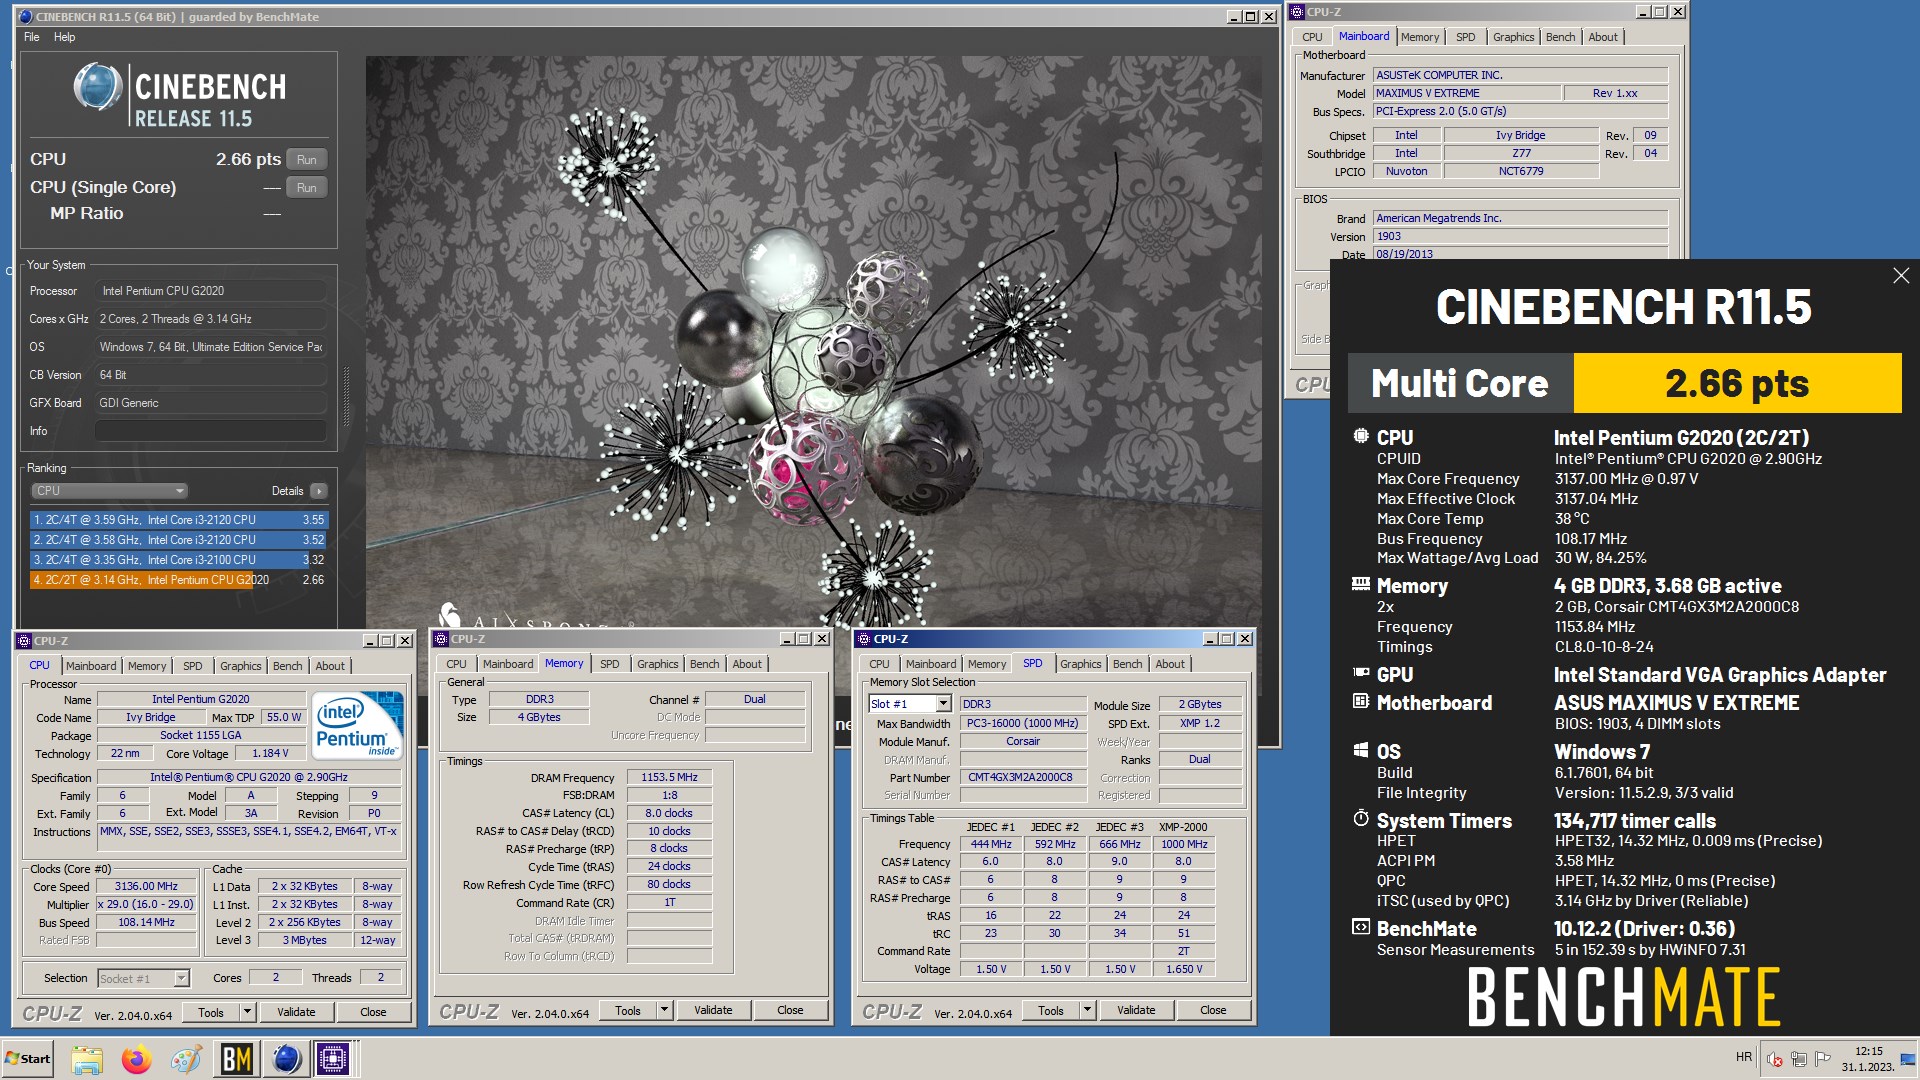This screenshot has width=1920, height=1080.
Task: Select ranking row 4 Pentium G2020 2.66
Action: [179, 580]
